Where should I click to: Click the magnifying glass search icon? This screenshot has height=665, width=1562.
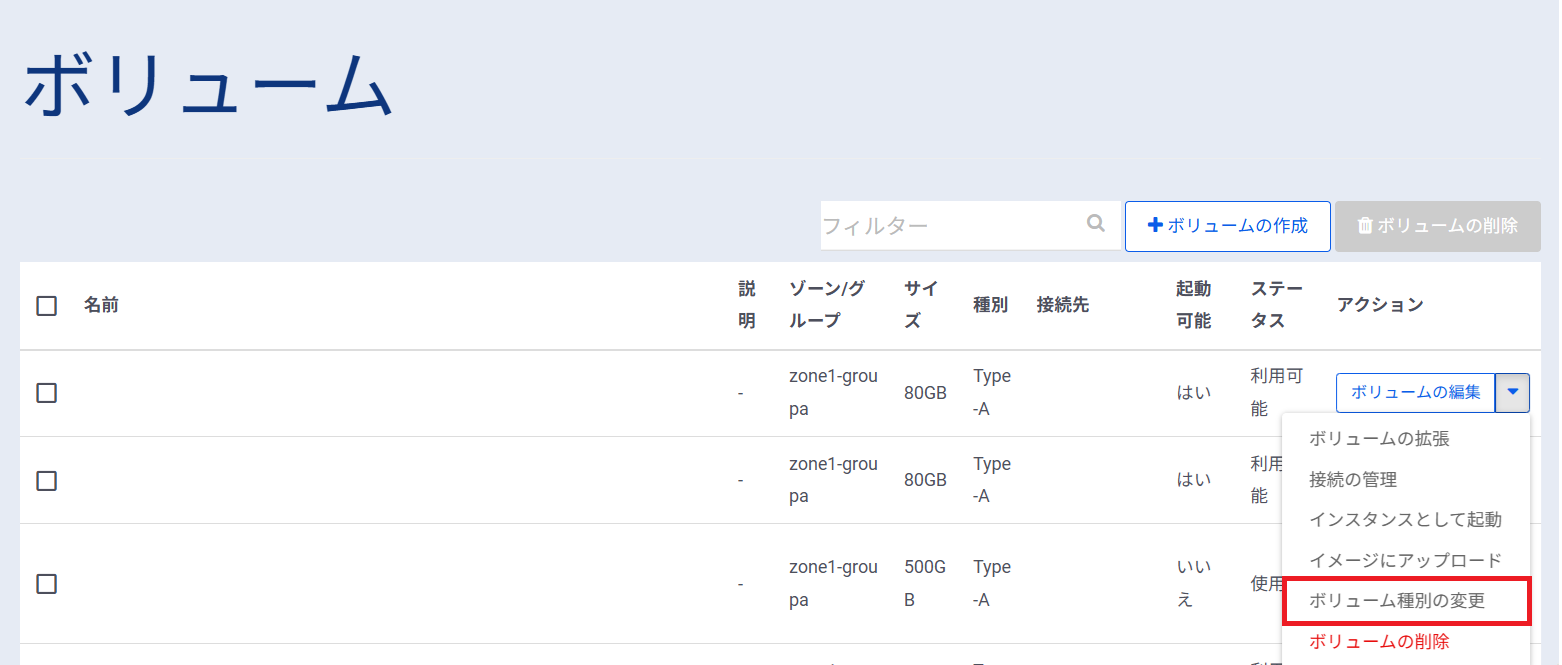pos(1096,224)
